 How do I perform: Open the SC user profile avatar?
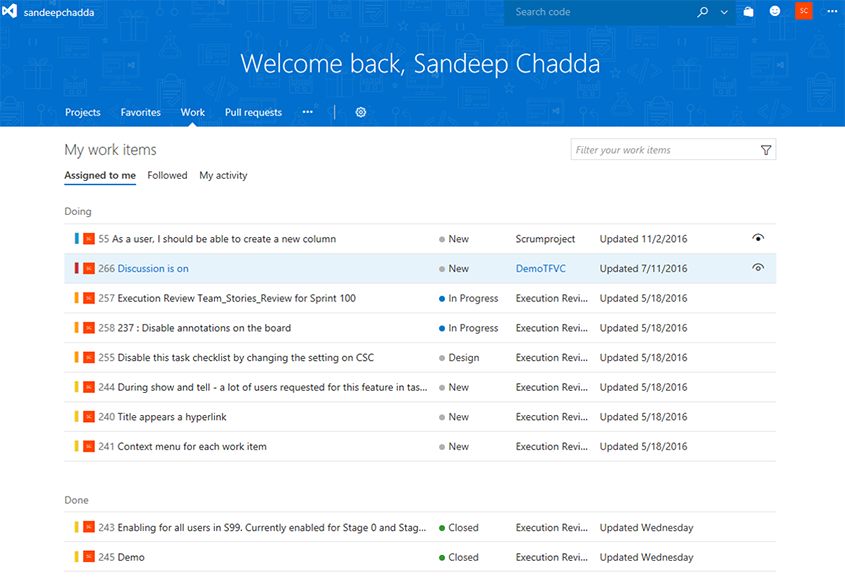point(803,12)
